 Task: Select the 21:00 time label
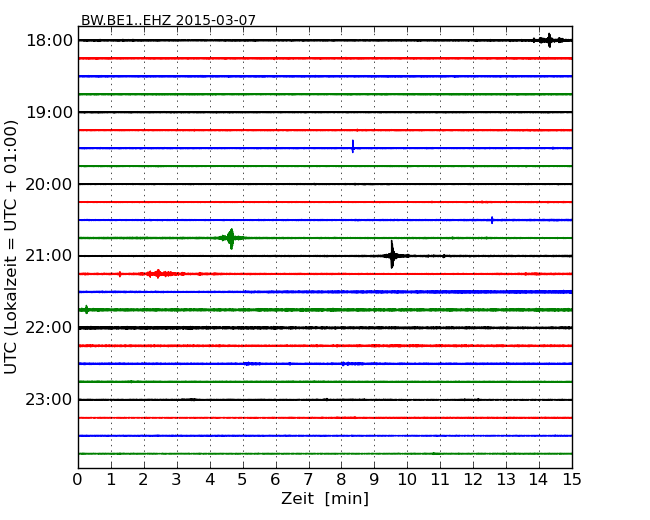(49, 256)
